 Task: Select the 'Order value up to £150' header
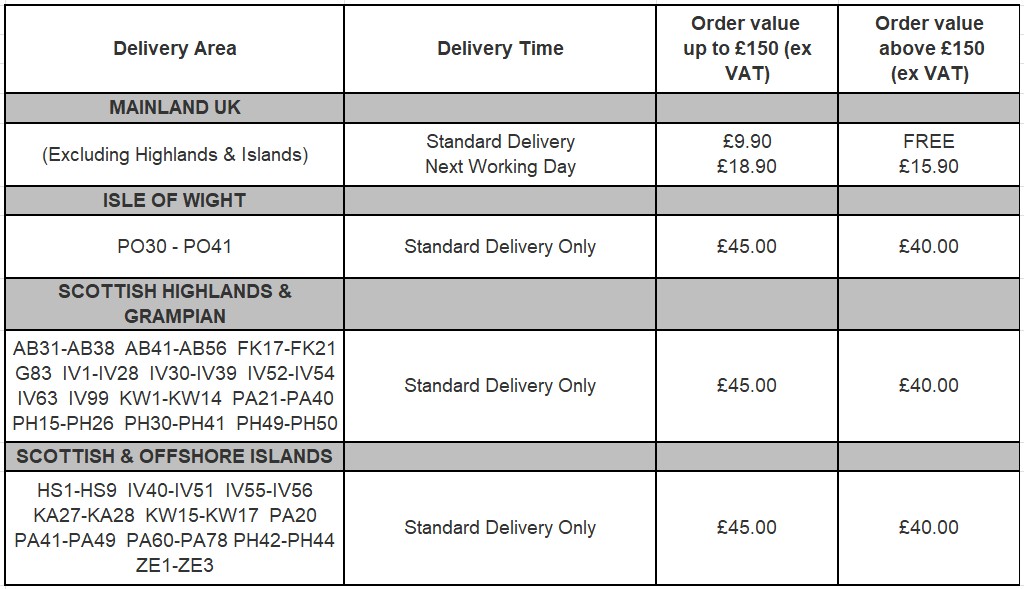pos(747,49)
